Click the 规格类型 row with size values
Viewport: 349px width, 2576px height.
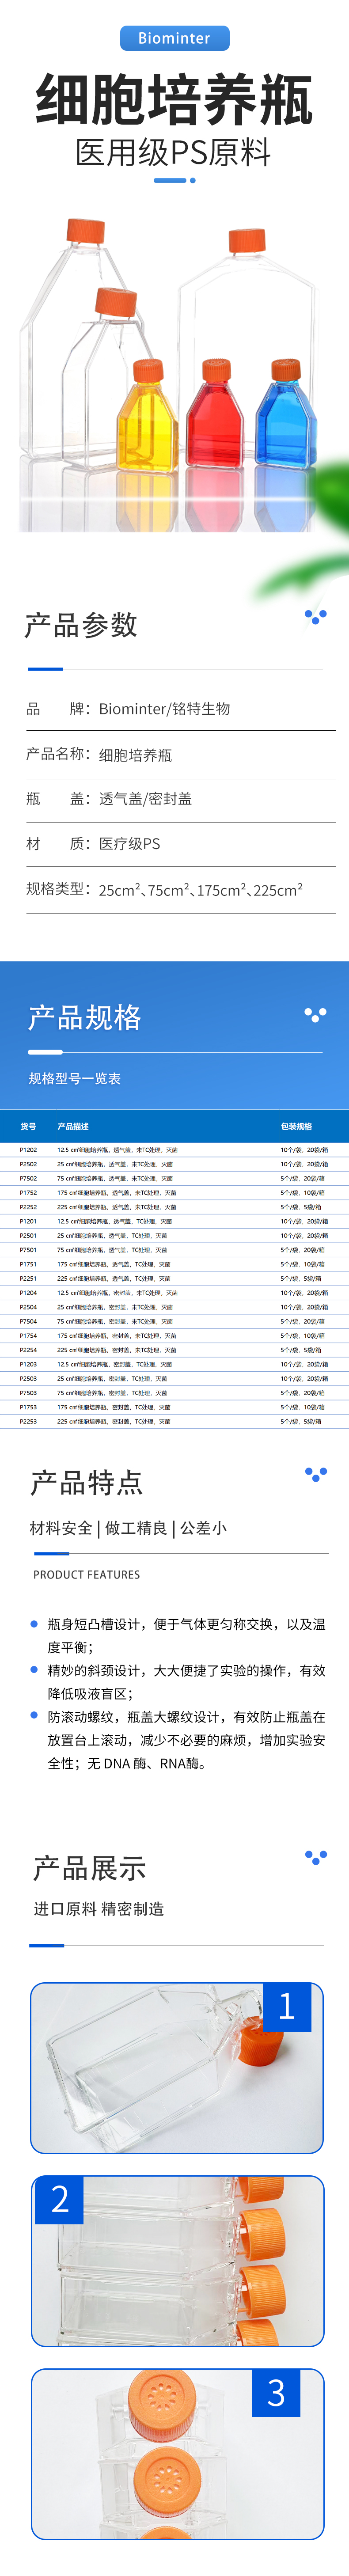pyautogui.click(x=165, y=889)
